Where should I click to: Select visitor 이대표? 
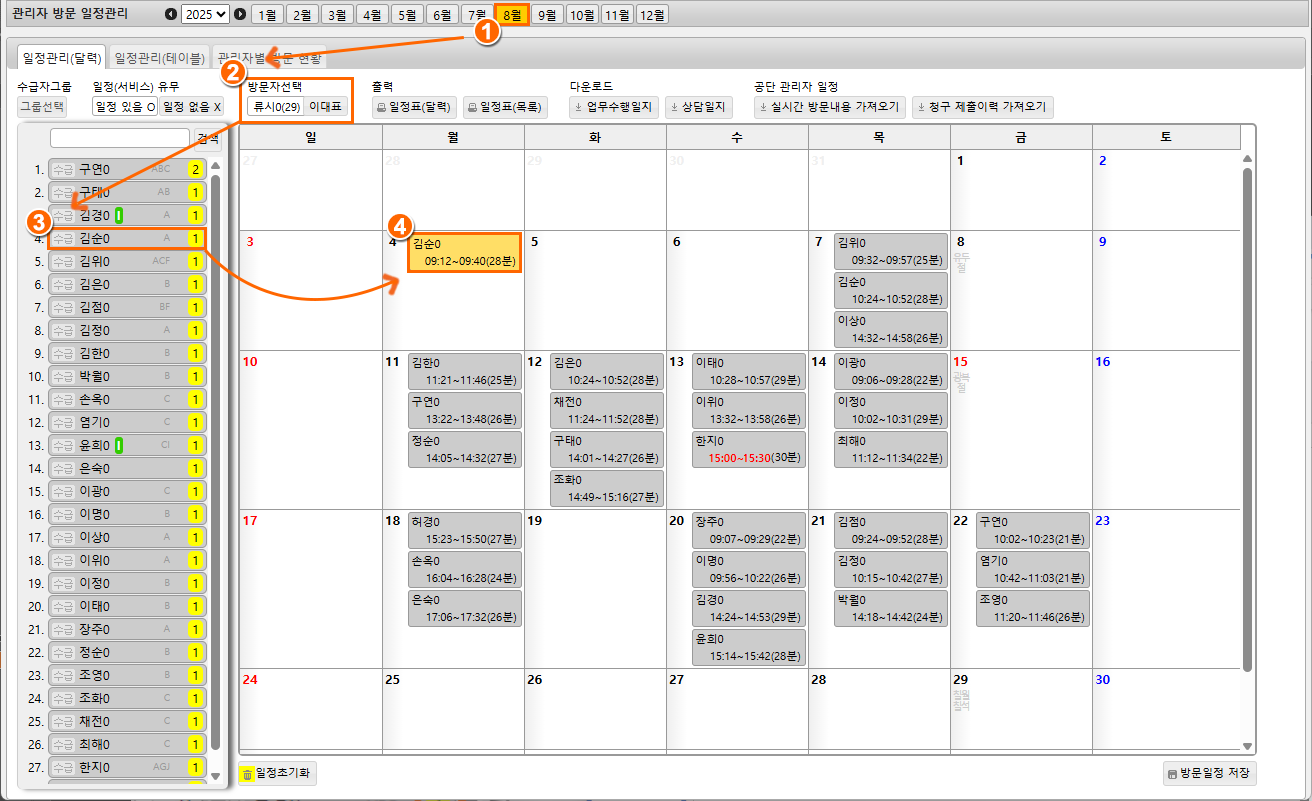325,106
